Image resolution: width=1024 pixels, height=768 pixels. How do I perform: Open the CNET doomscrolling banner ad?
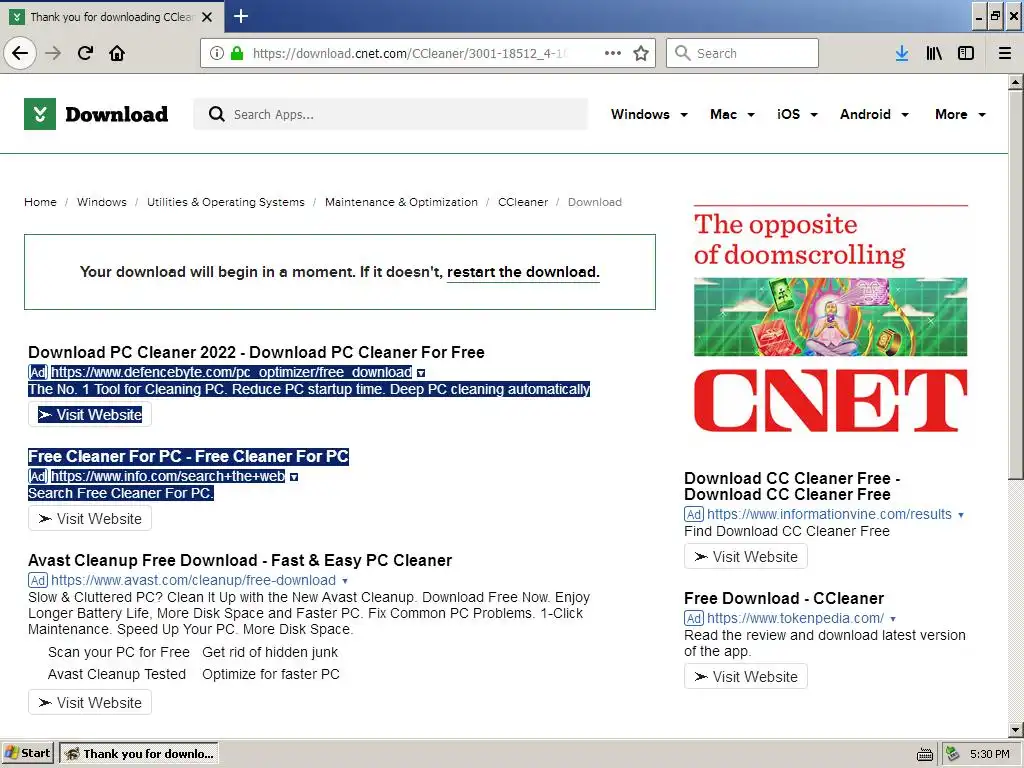point(830,321)
